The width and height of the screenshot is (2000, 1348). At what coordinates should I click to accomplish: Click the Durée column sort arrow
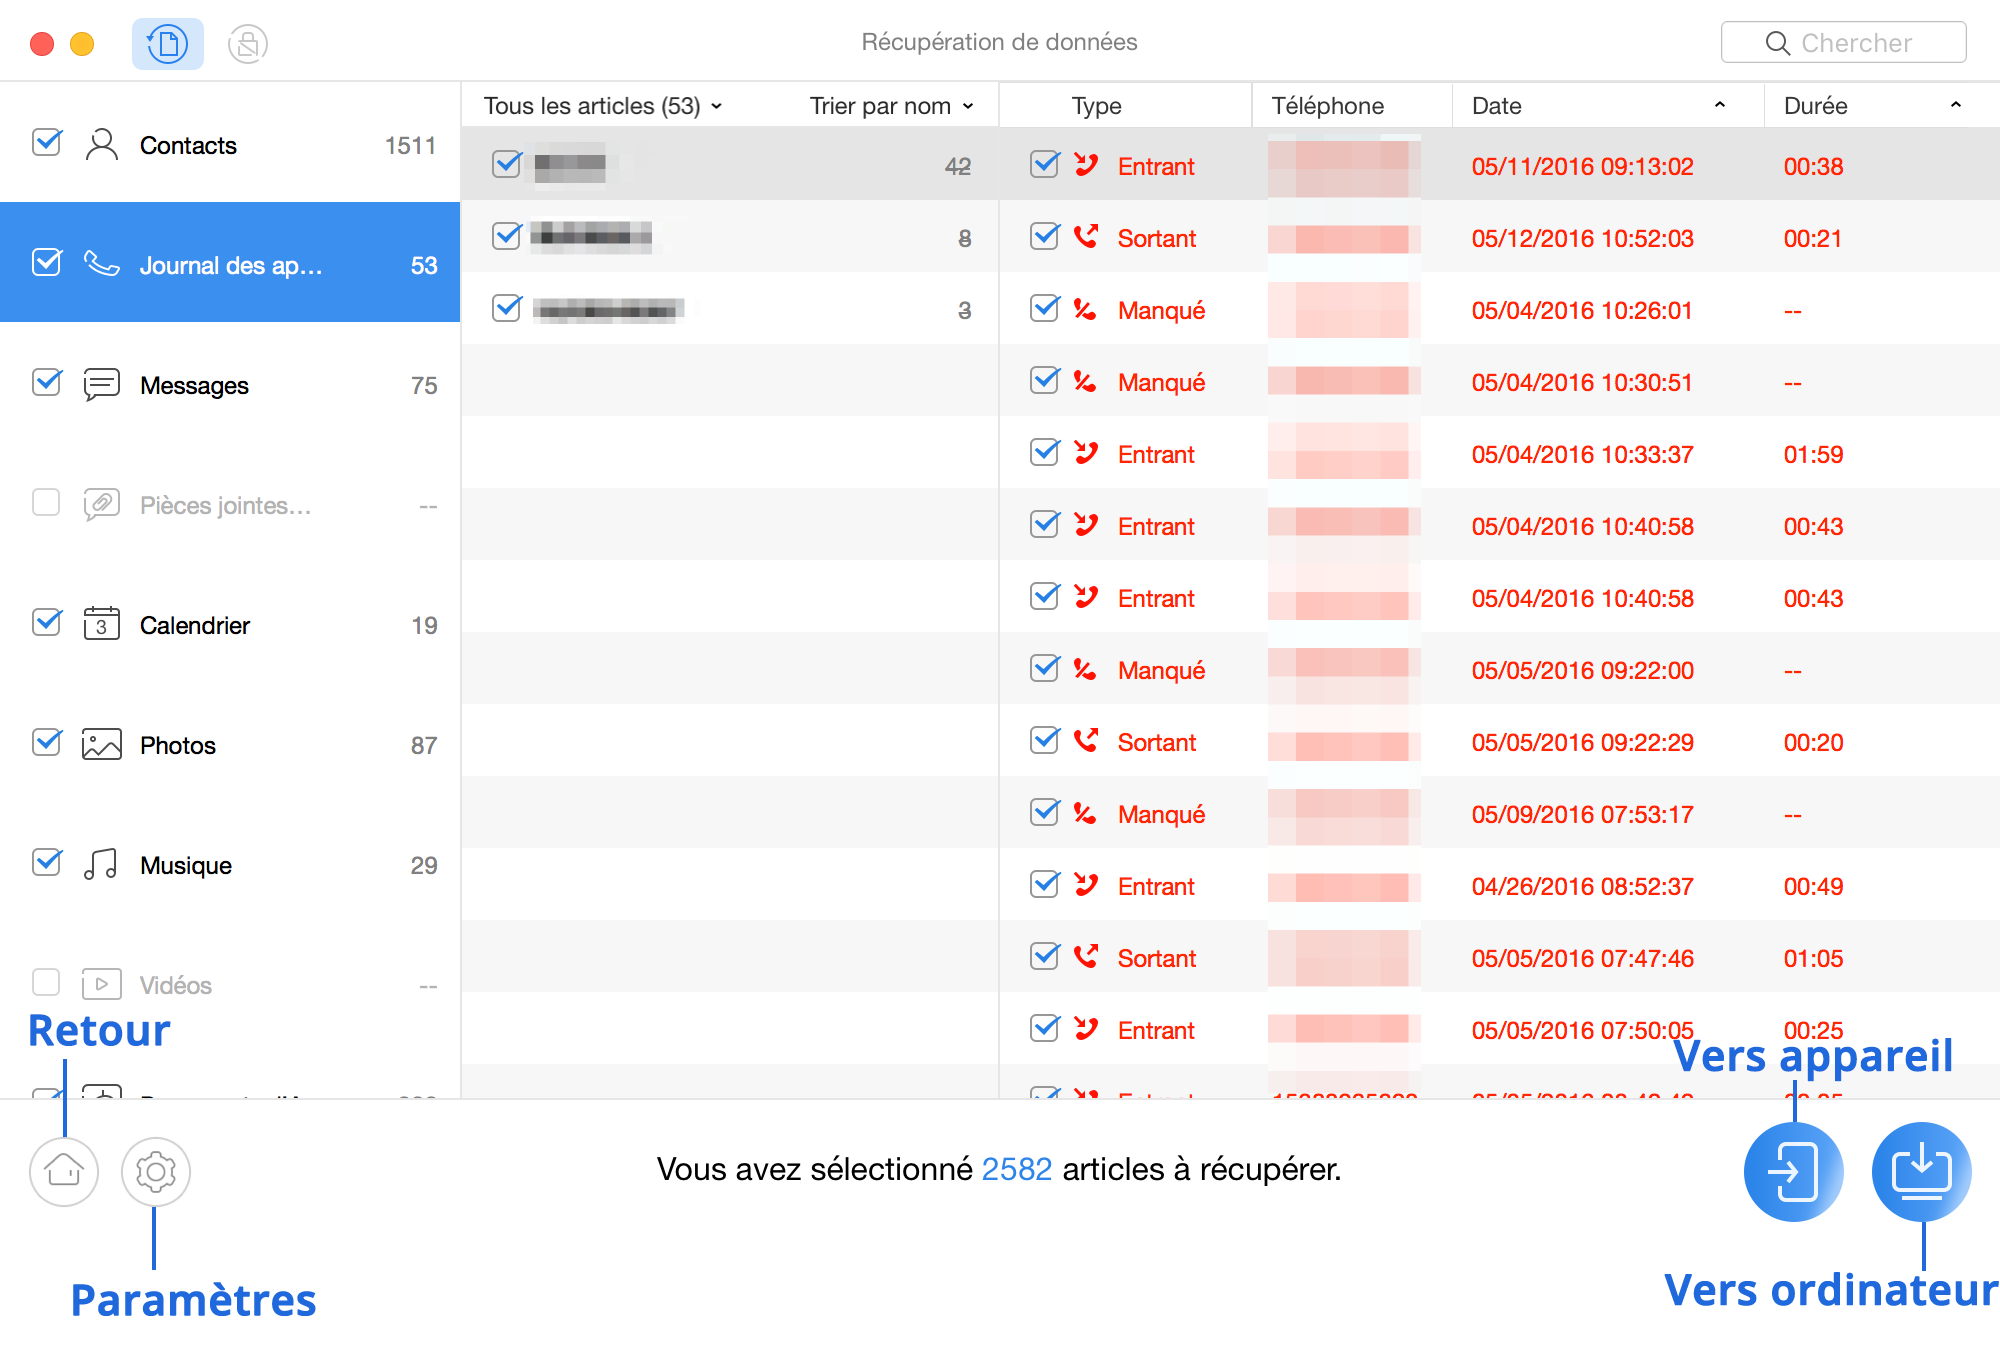tap(1956, 105)
